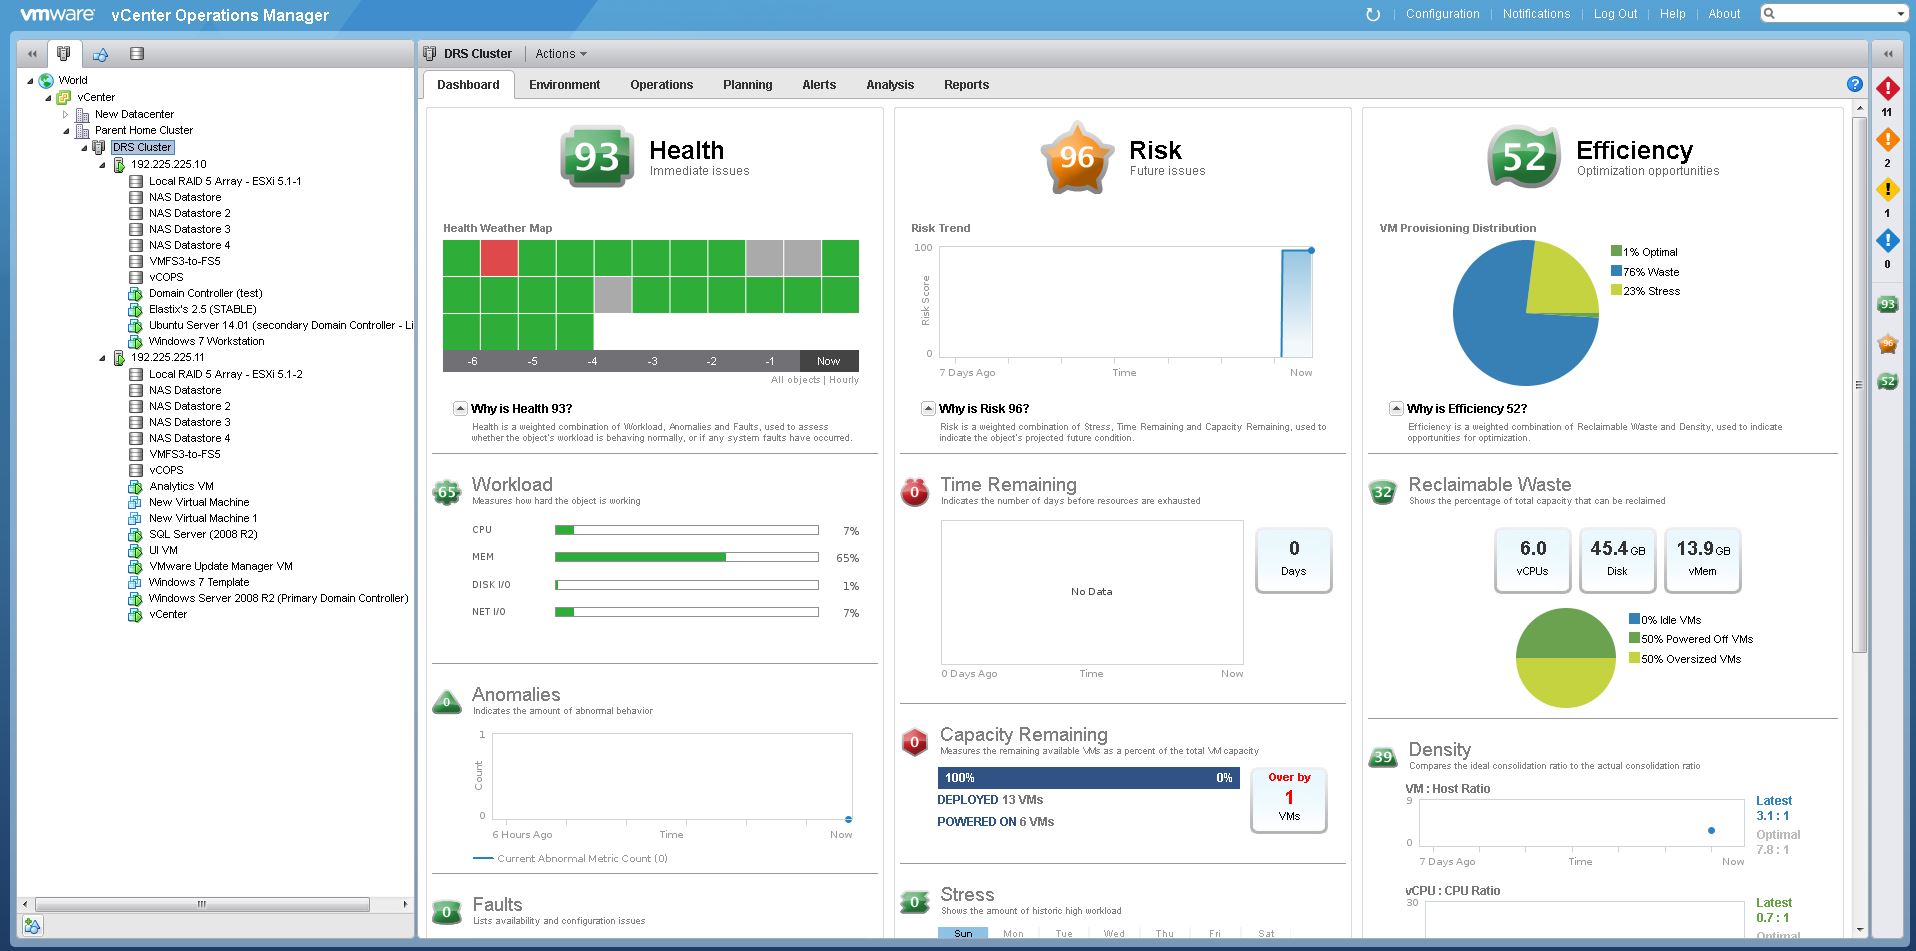Click the blue info alerts icon
1916x951 pixels.
click(x=1887, y=241)
